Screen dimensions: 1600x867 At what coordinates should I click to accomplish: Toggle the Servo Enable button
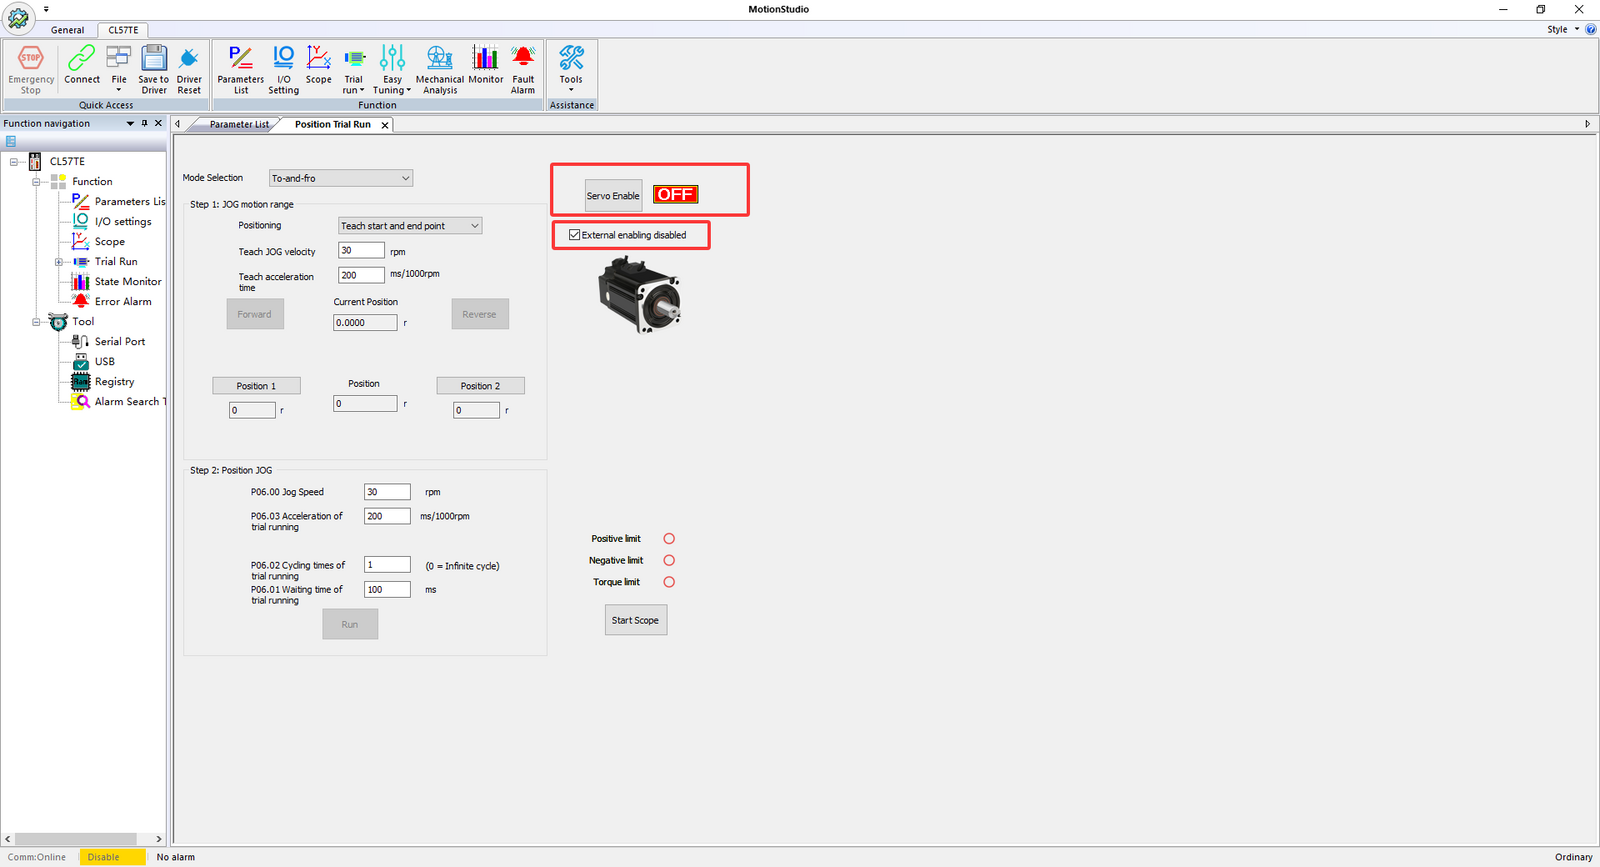(613, 196)
